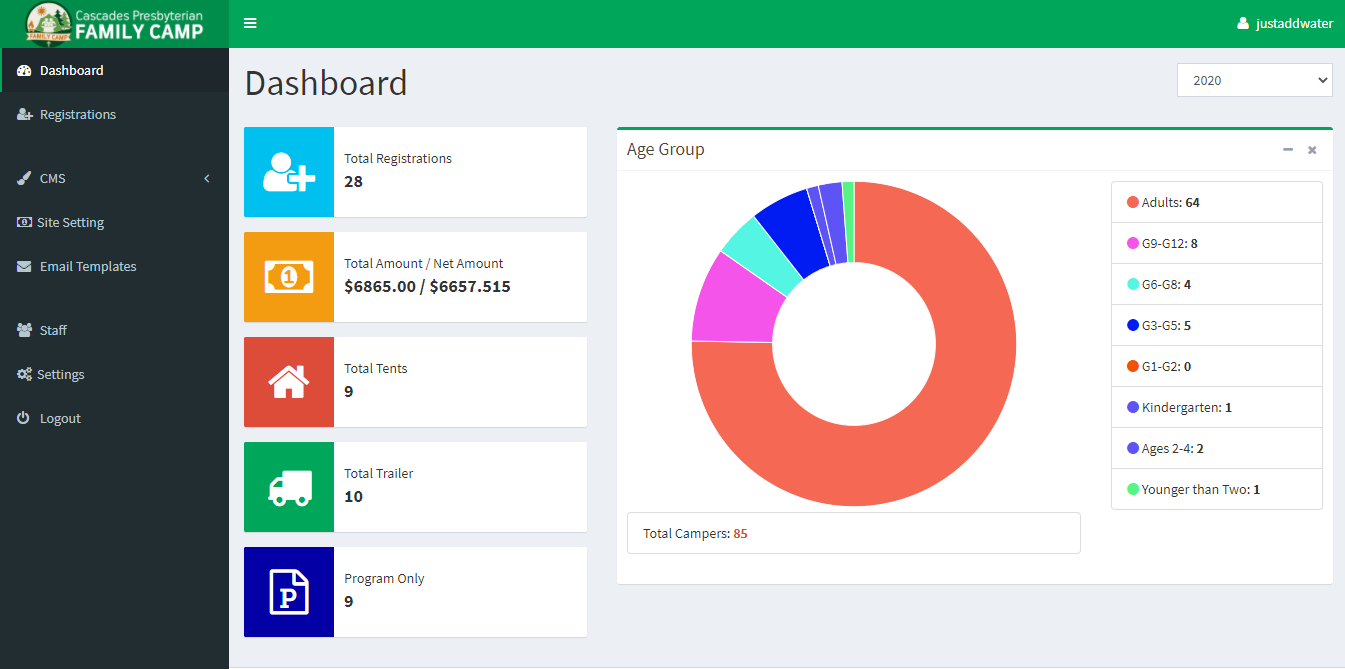Click the Total Registrations user-plus icon
Viewport: 1345px width, 669px height.
[289, 172]
